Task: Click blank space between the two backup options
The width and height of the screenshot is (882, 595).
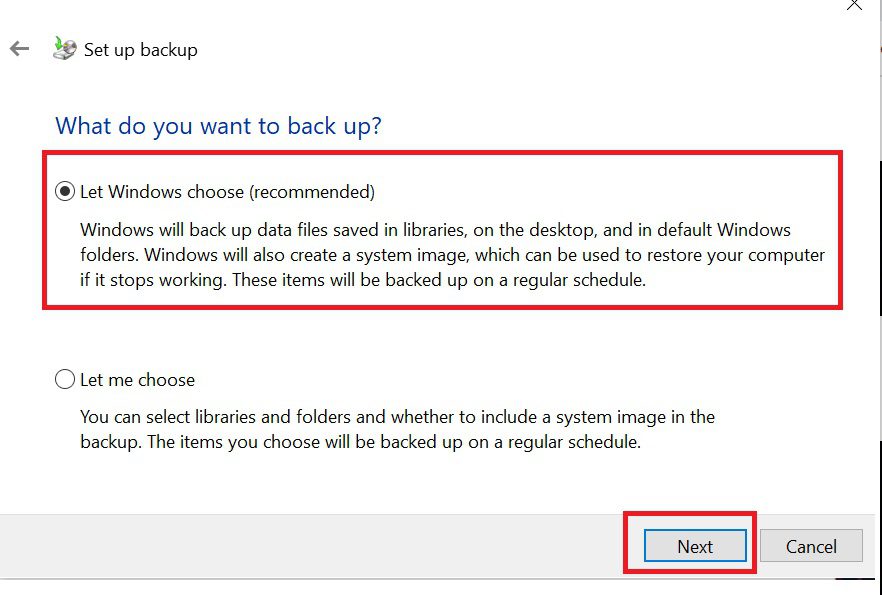Action: click(x=439, y=337)
